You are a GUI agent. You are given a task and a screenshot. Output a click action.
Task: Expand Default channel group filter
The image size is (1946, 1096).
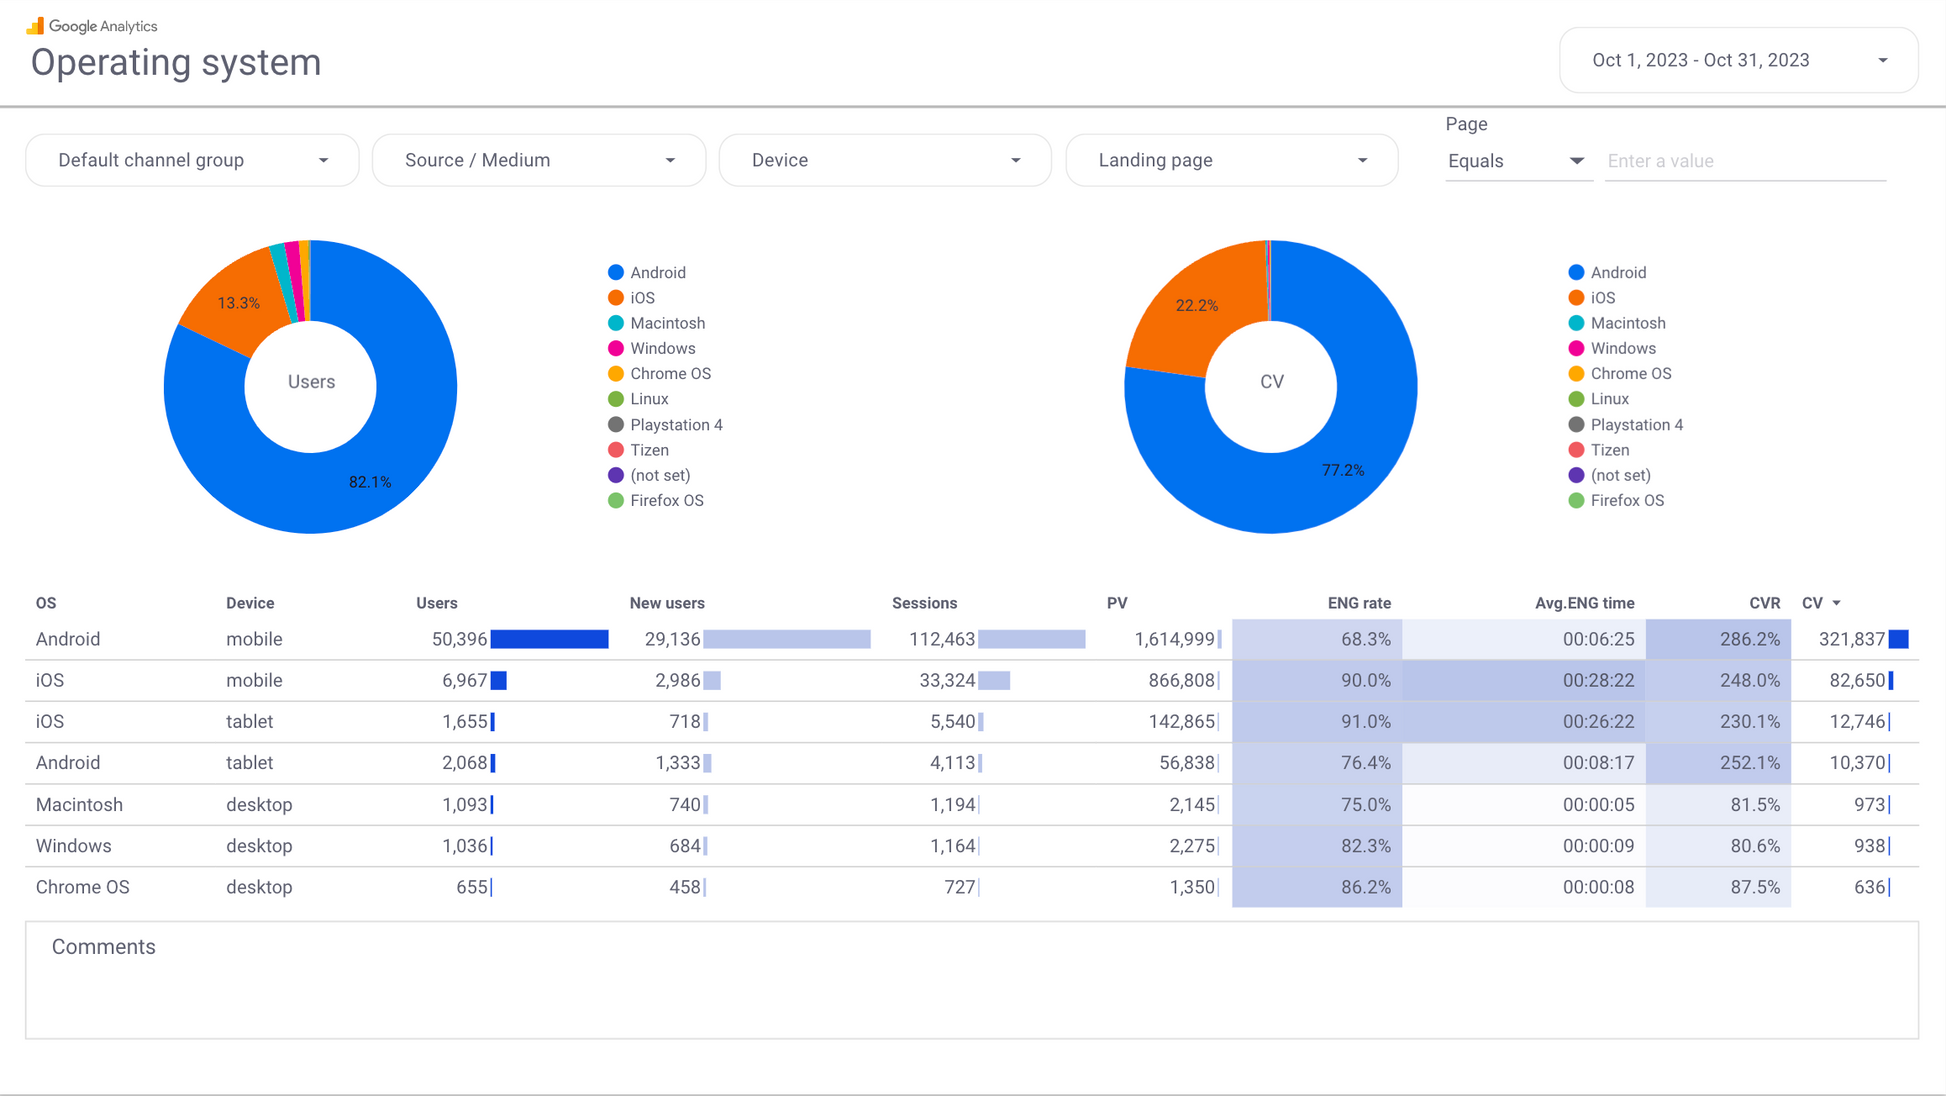(192, 160)
